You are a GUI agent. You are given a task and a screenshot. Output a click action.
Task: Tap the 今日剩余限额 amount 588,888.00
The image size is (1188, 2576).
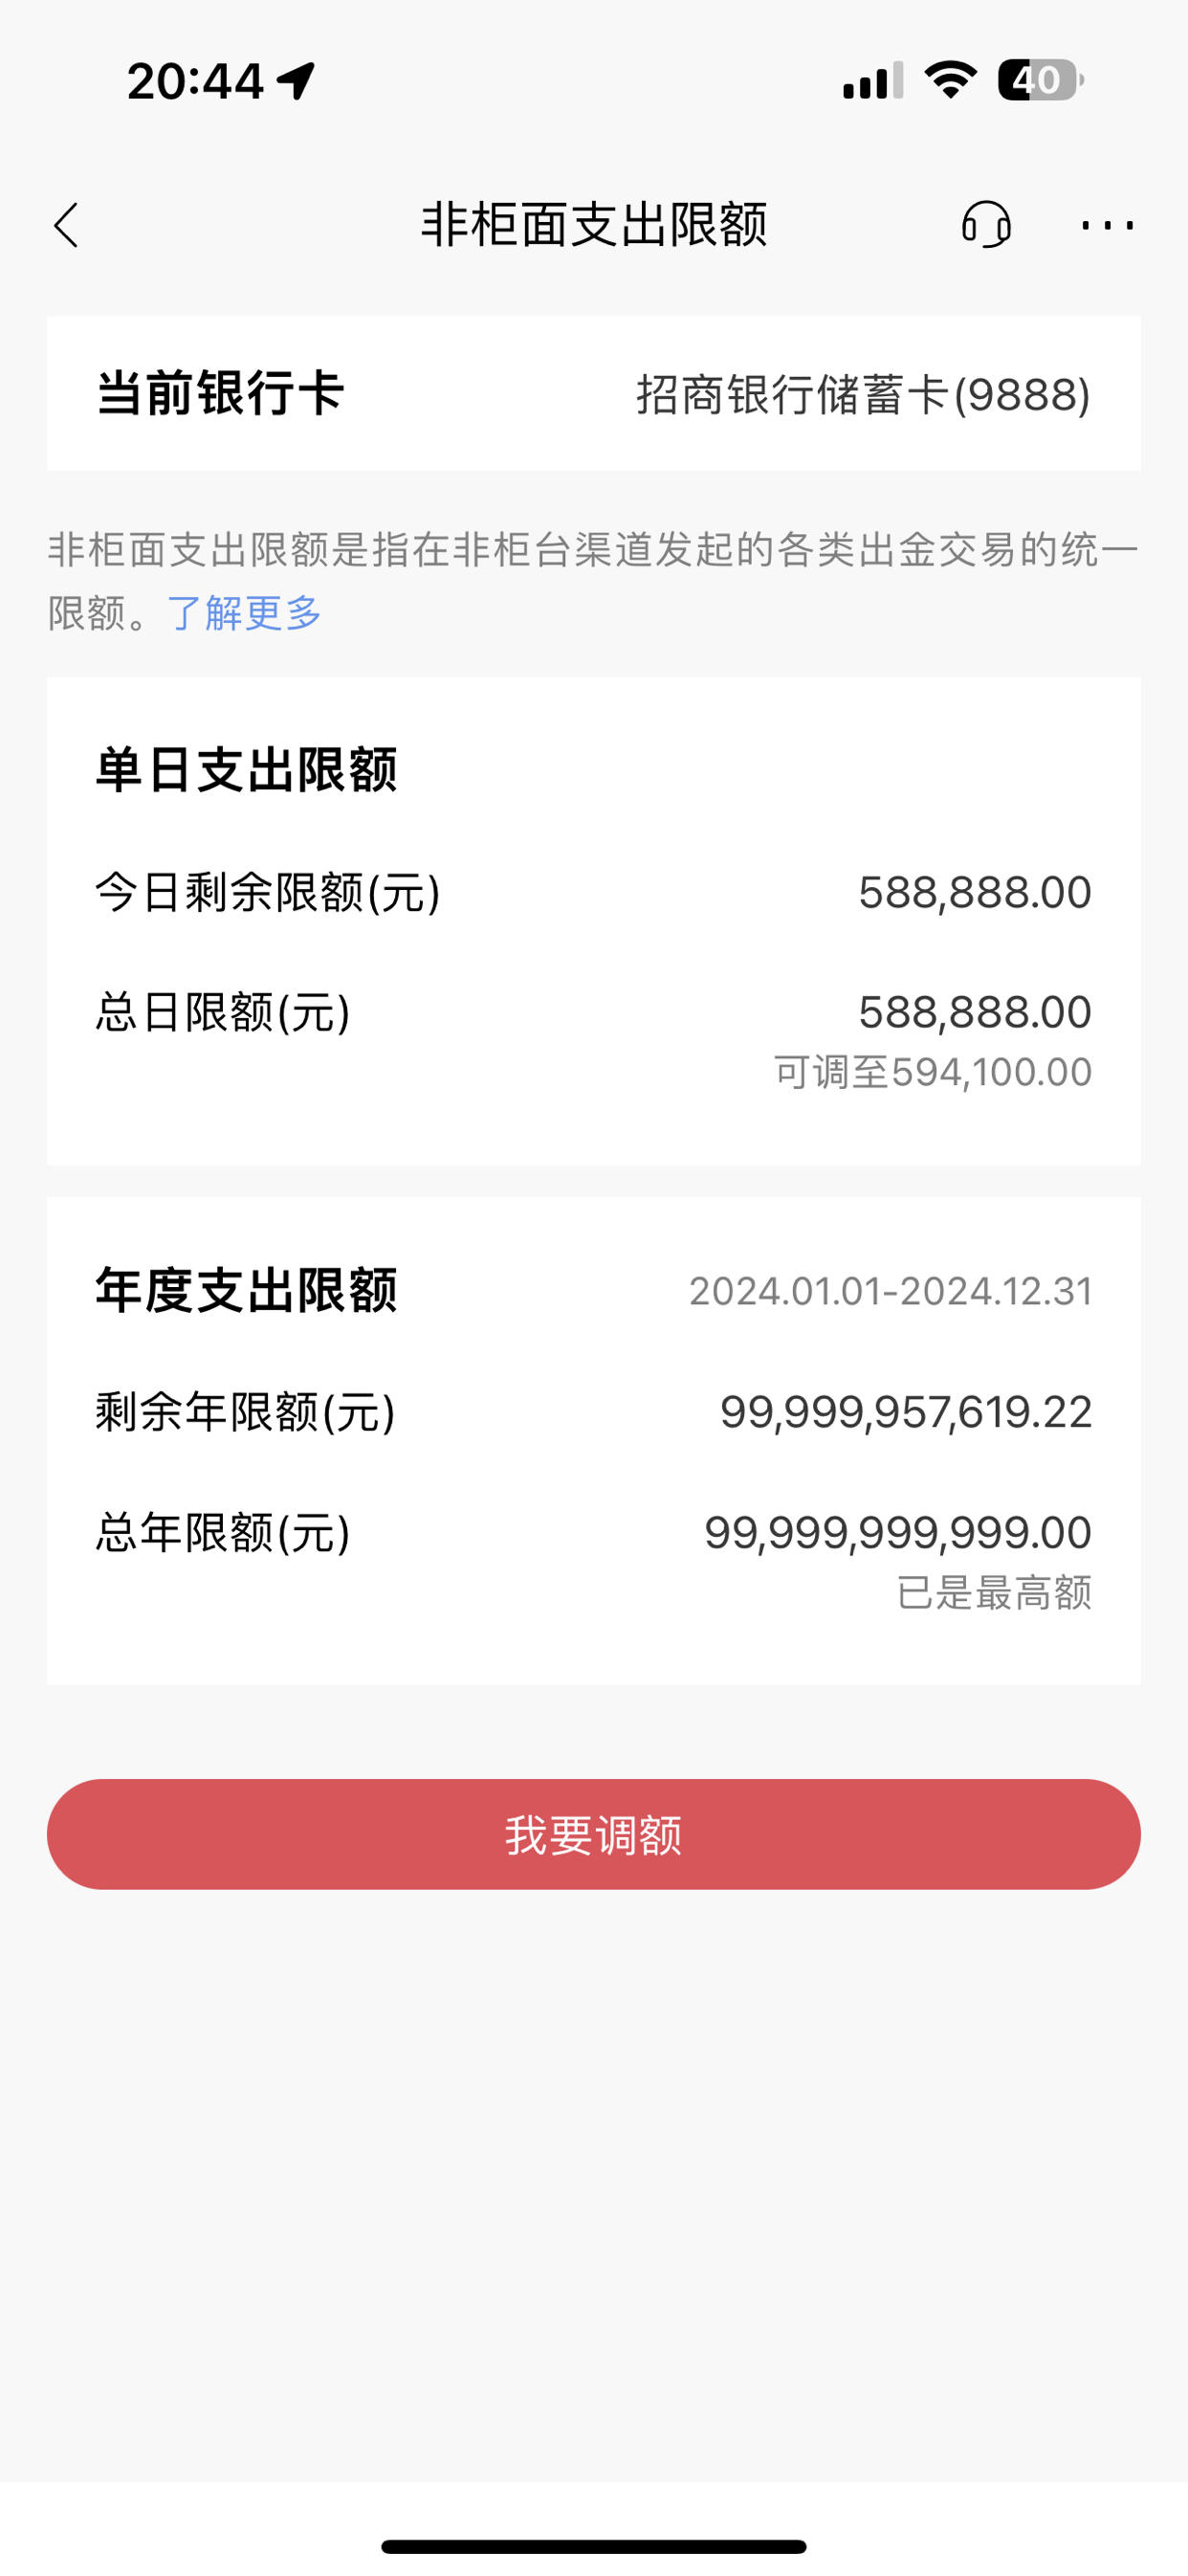coord(974,892)
